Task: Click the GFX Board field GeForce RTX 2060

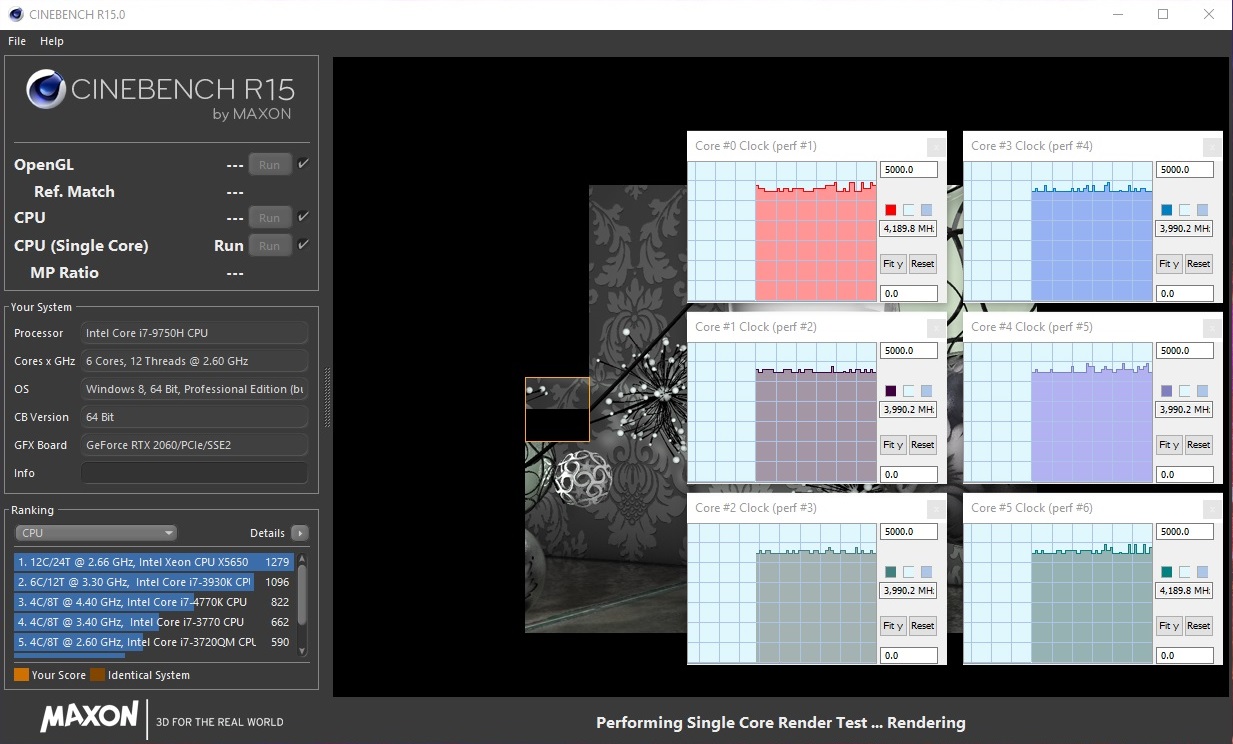Action: pyautogui.click(x=194, y=445)
